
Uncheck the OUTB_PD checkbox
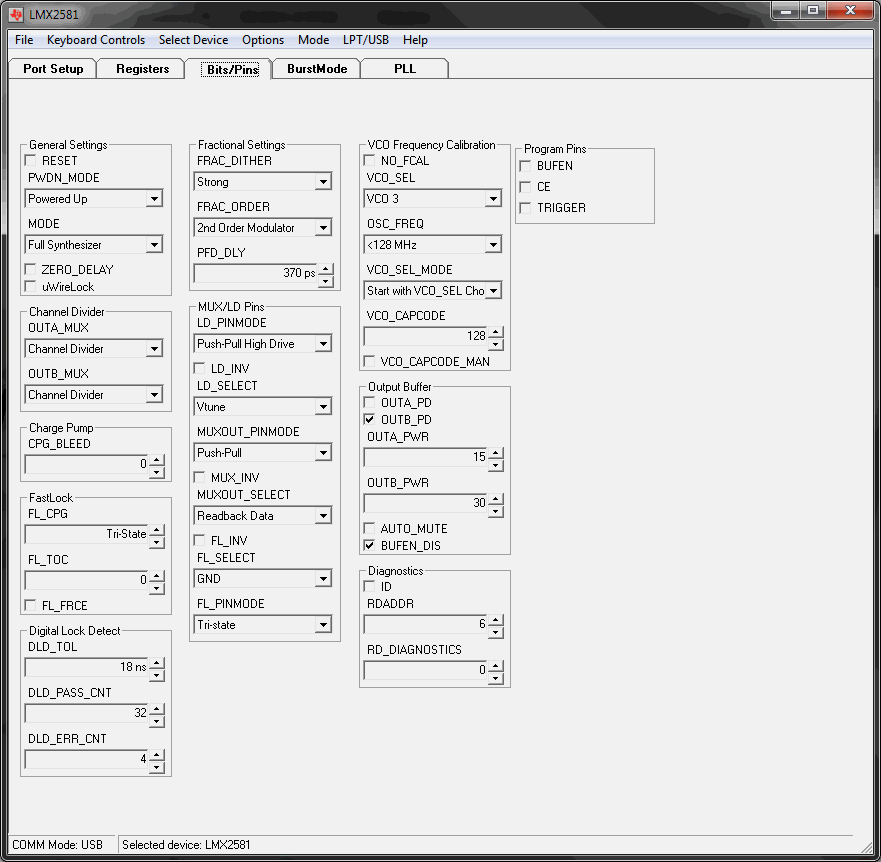370,419
